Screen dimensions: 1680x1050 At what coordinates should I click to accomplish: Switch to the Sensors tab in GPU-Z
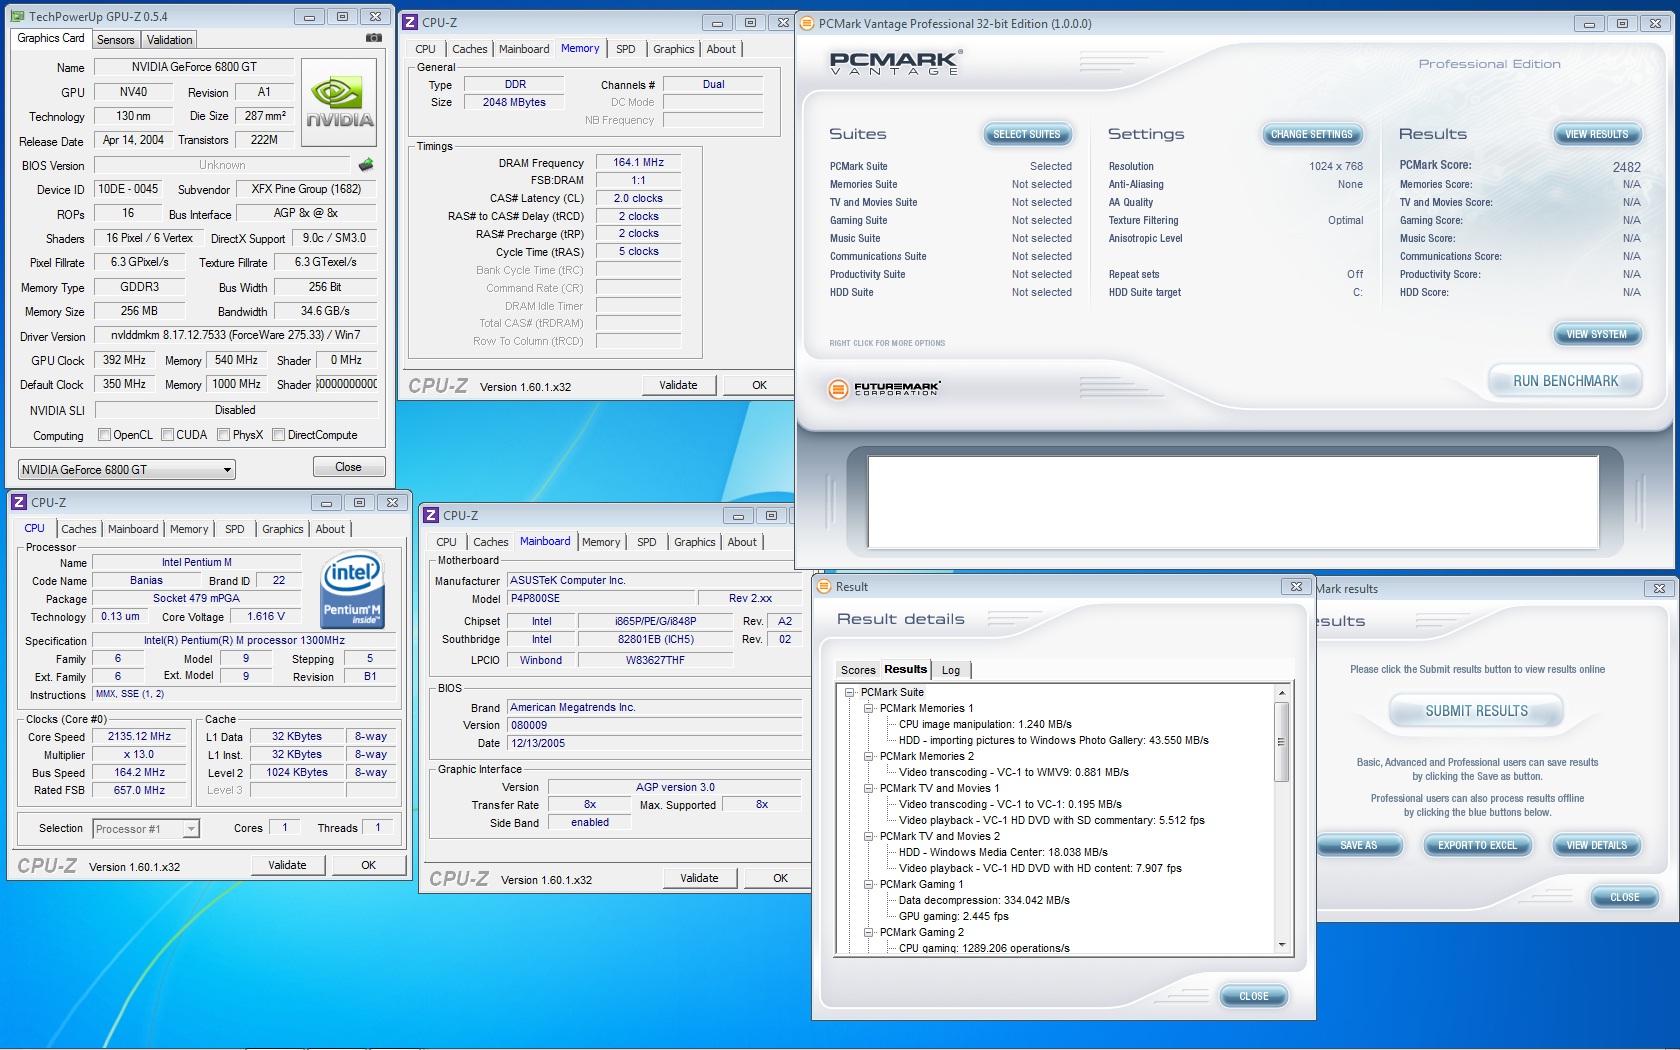pos(115,40)
